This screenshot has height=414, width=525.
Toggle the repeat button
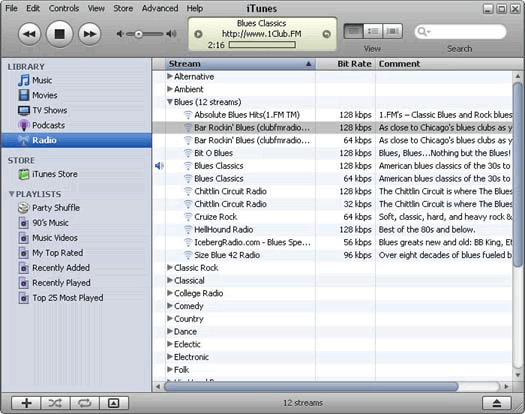pos(85,403)
